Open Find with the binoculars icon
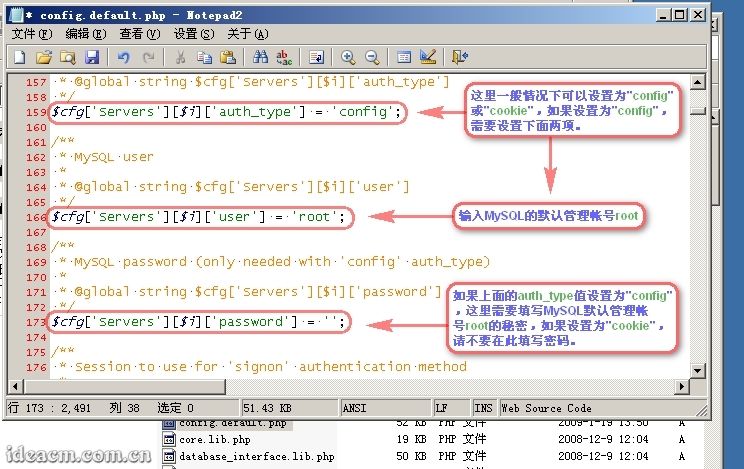Image resolution: width=744 pixels, height=469 pixels. [x=260, y=57]
